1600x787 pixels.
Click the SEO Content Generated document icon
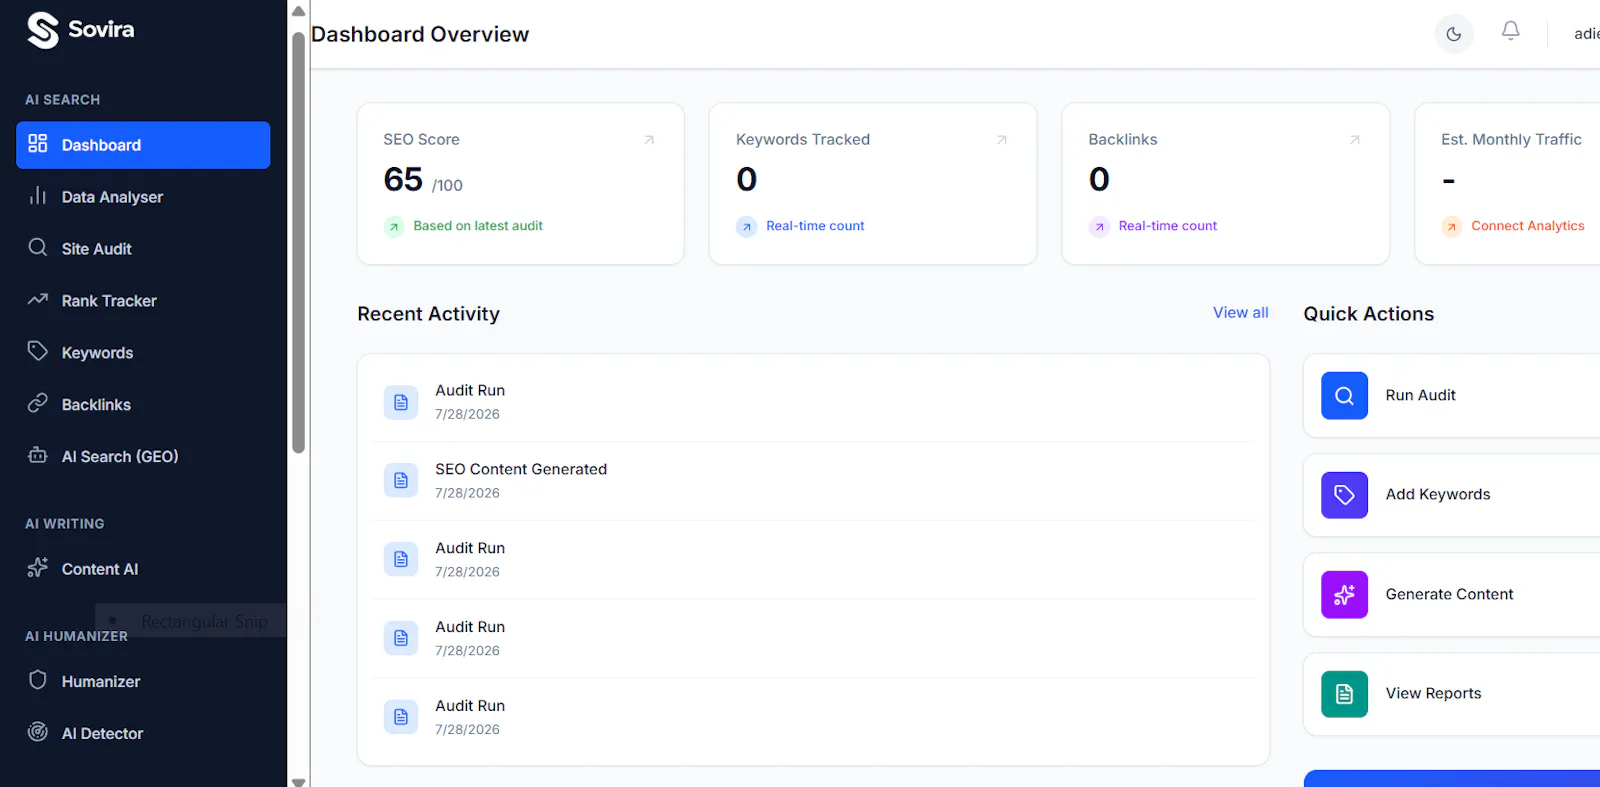pyautogui.click(x=401, y=481)
